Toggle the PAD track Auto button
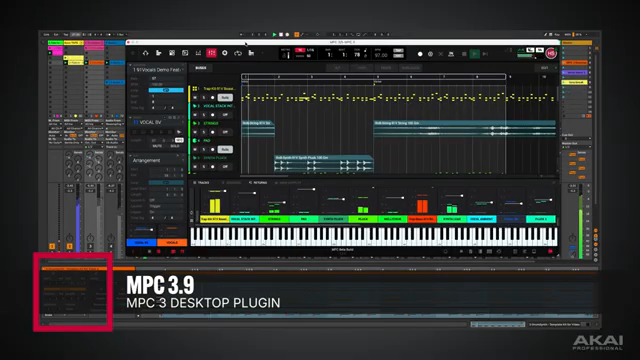 click(x=225, y=149)
